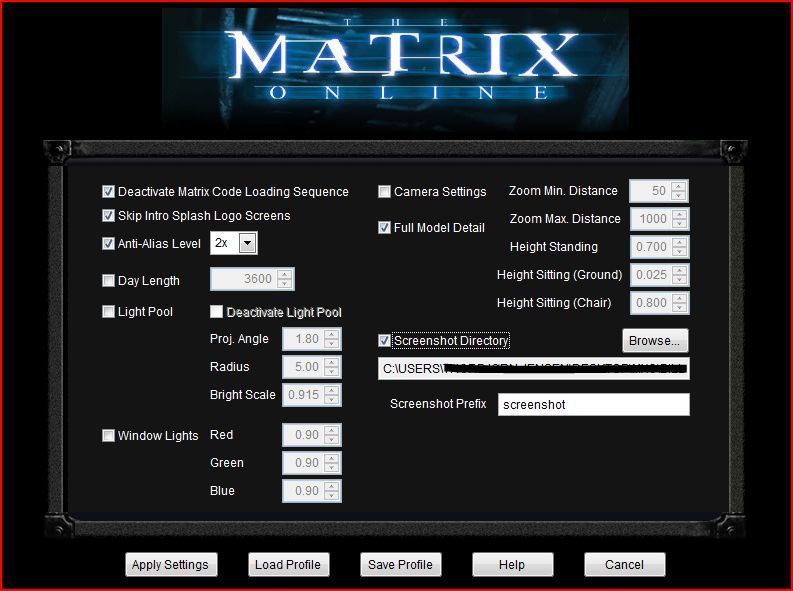Decrease Day Length with down arrow
Screen dimensions: 793x591
pyautogui.click(x=285, y=284)
